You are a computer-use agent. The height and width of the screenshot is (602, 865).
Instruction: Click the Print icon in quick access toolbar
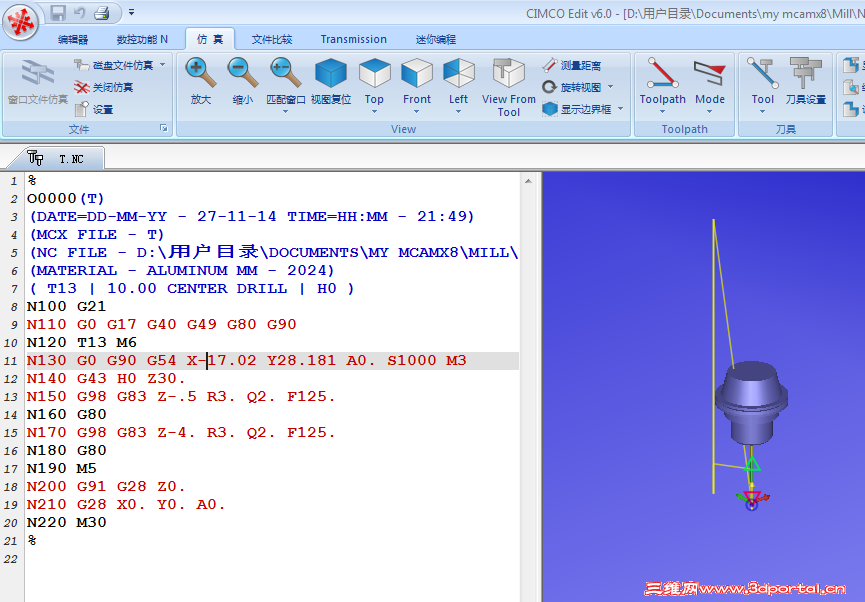[x=102, y=12]
